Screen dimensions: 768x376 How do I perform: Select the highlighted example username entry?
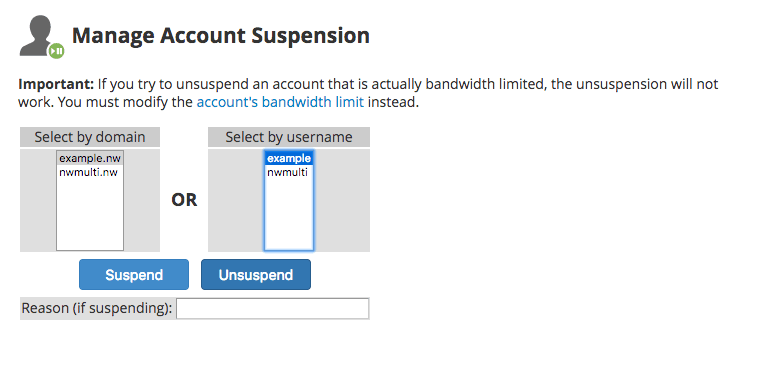click(x=289, y=158)
